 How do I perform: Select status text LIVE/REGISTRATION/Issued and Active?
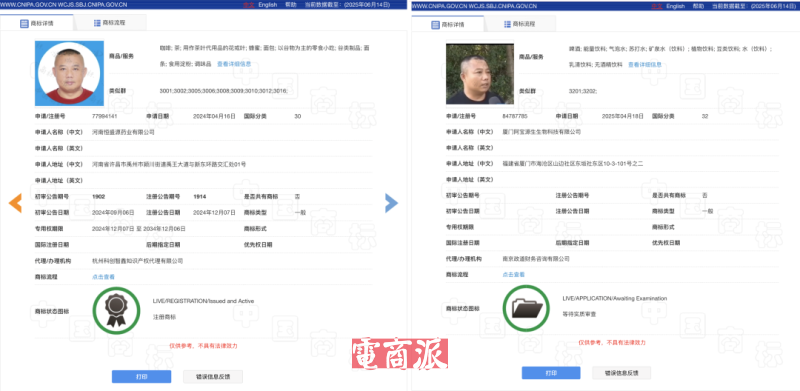(x=203, y=301)
